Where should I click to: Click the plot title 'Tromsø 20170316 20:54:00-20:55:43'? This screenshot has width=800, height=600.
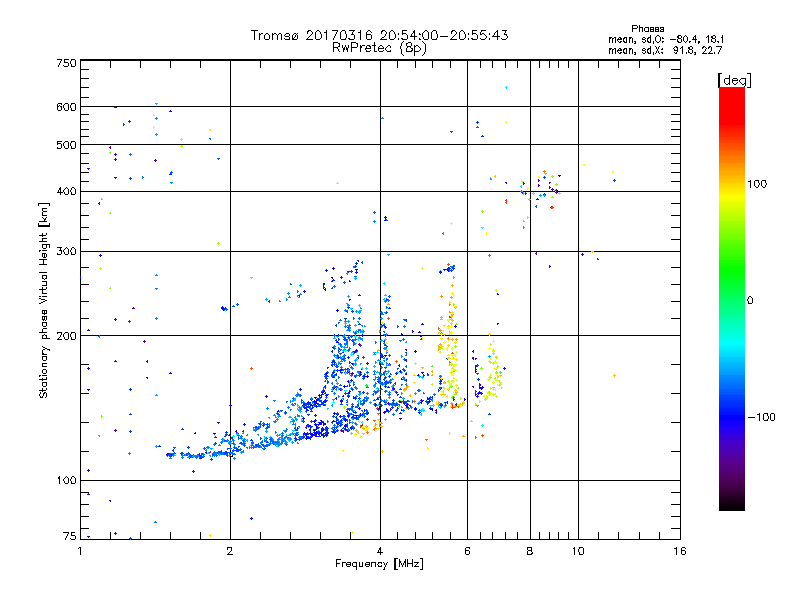380,35
